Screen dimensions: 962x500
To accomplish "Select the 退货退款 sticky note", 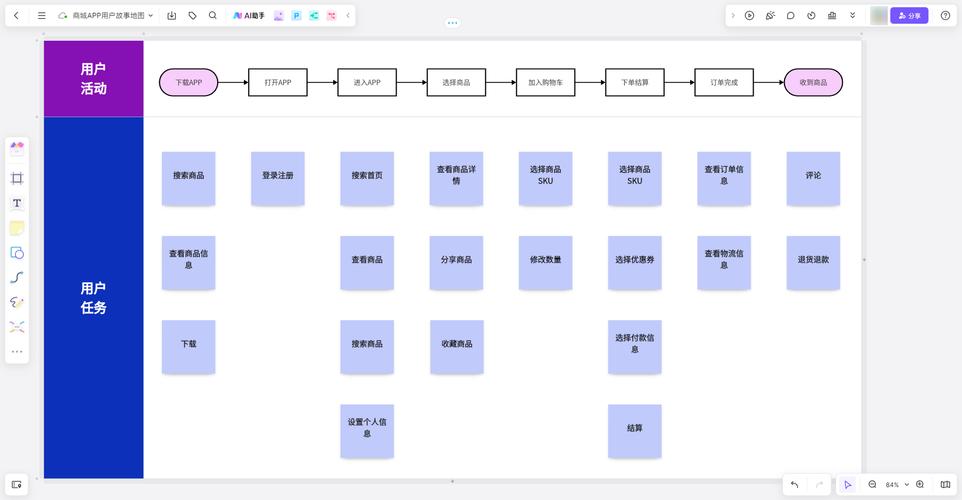I will pyautogui.click(x=814, y=263).
